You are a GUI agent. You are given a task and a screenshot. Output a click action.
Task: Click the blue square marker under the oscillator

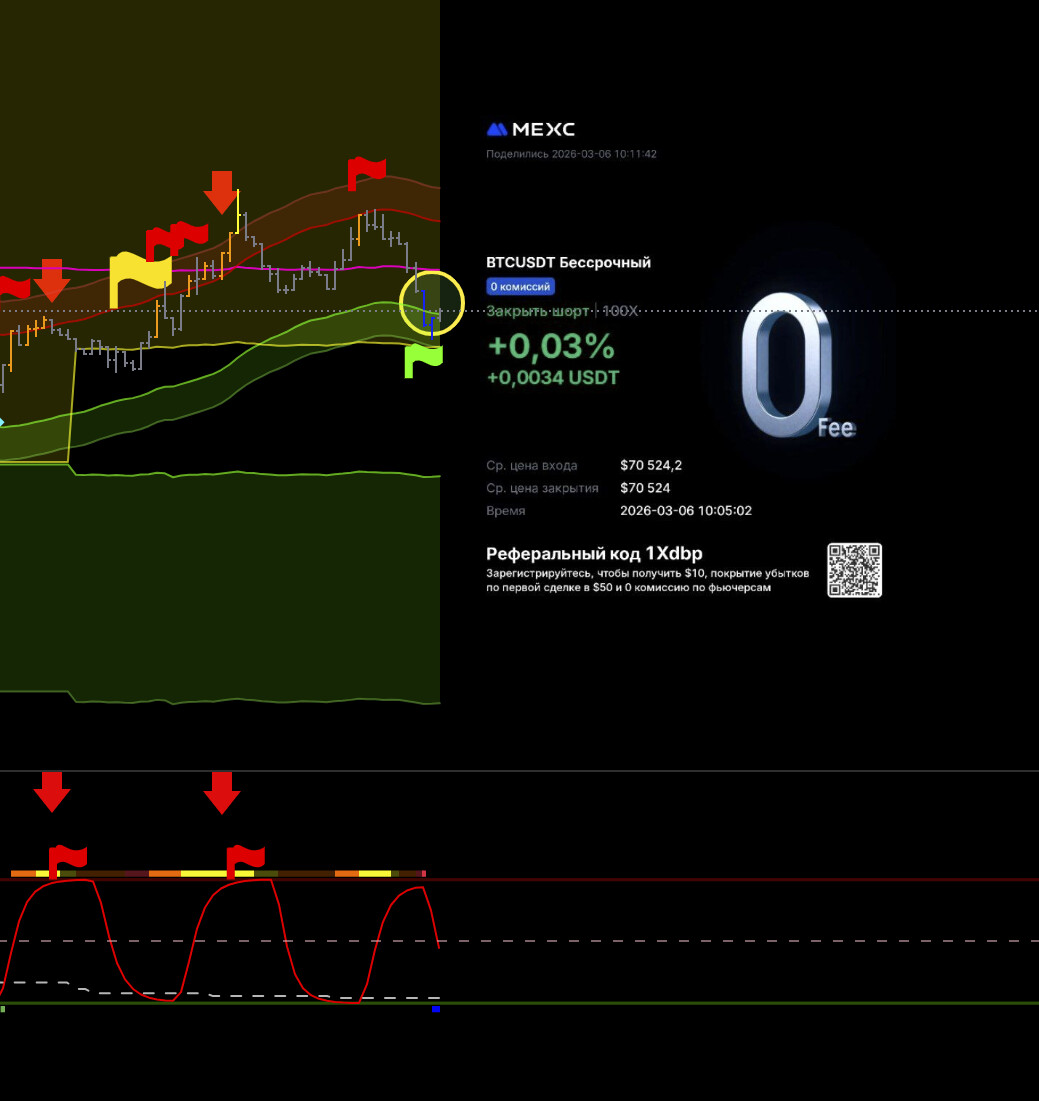tap(436, 1009)
